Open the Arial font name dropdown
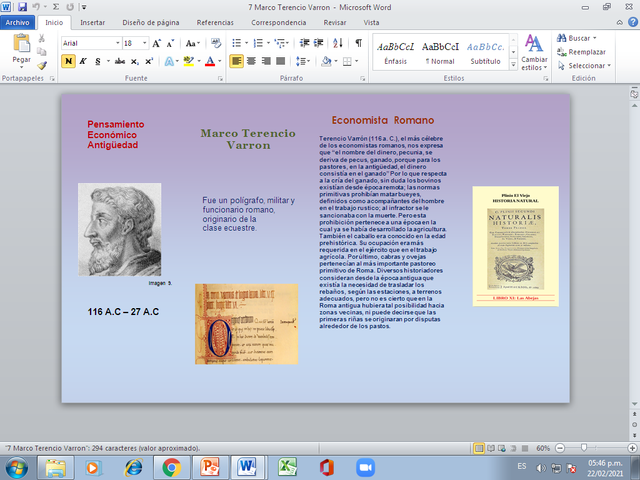Image resolution: width=640 pixels, height=480 pixels. coord(118,43)
